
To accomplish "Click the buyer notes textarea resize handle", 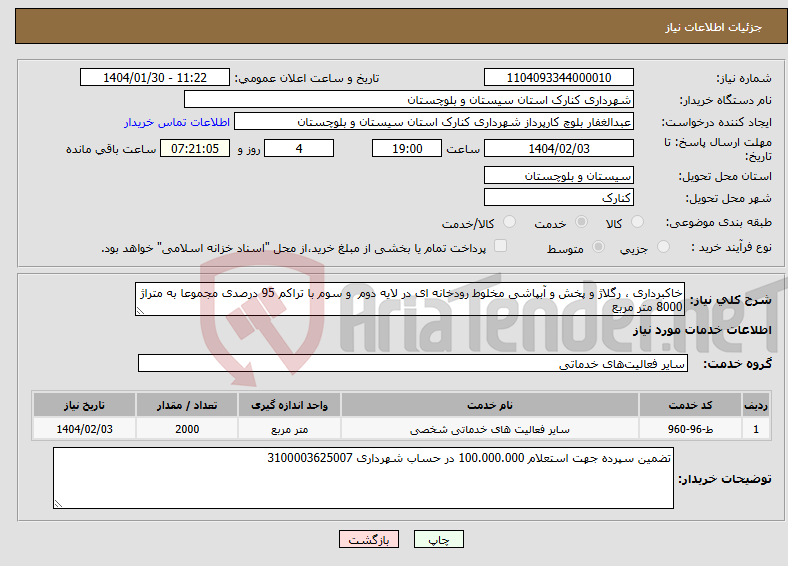I will (x=58, y=503).
